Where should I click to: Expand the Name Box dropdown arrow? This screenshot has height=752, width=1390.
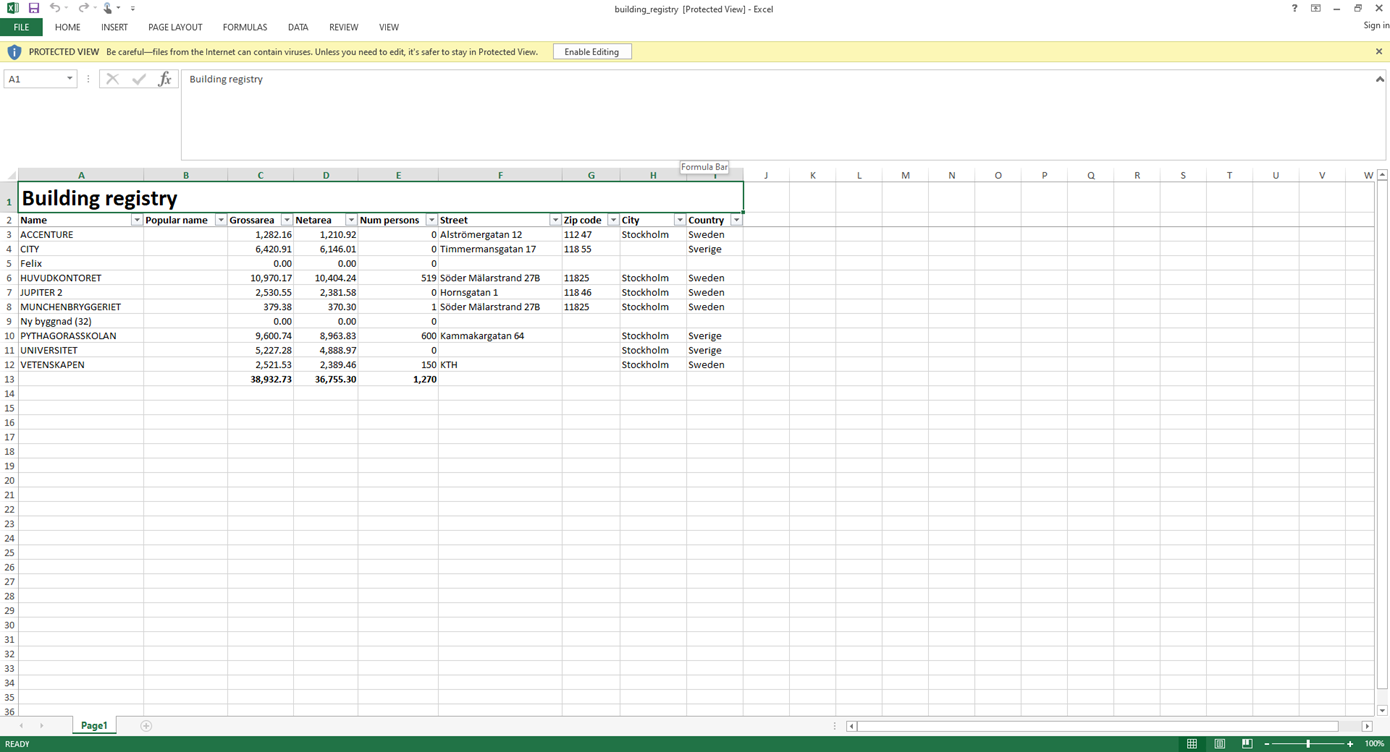pyautogui.click(x=69, y=79)
